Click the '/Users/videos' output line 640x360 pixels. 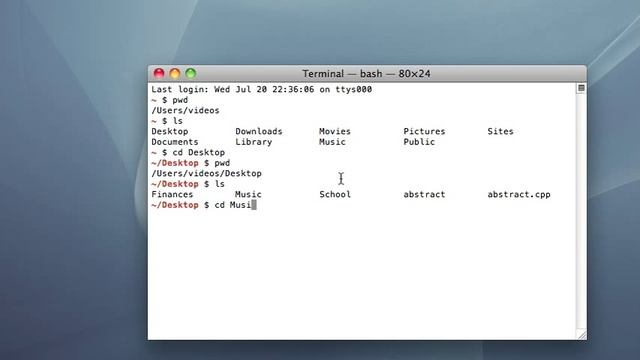click(185, 111)
